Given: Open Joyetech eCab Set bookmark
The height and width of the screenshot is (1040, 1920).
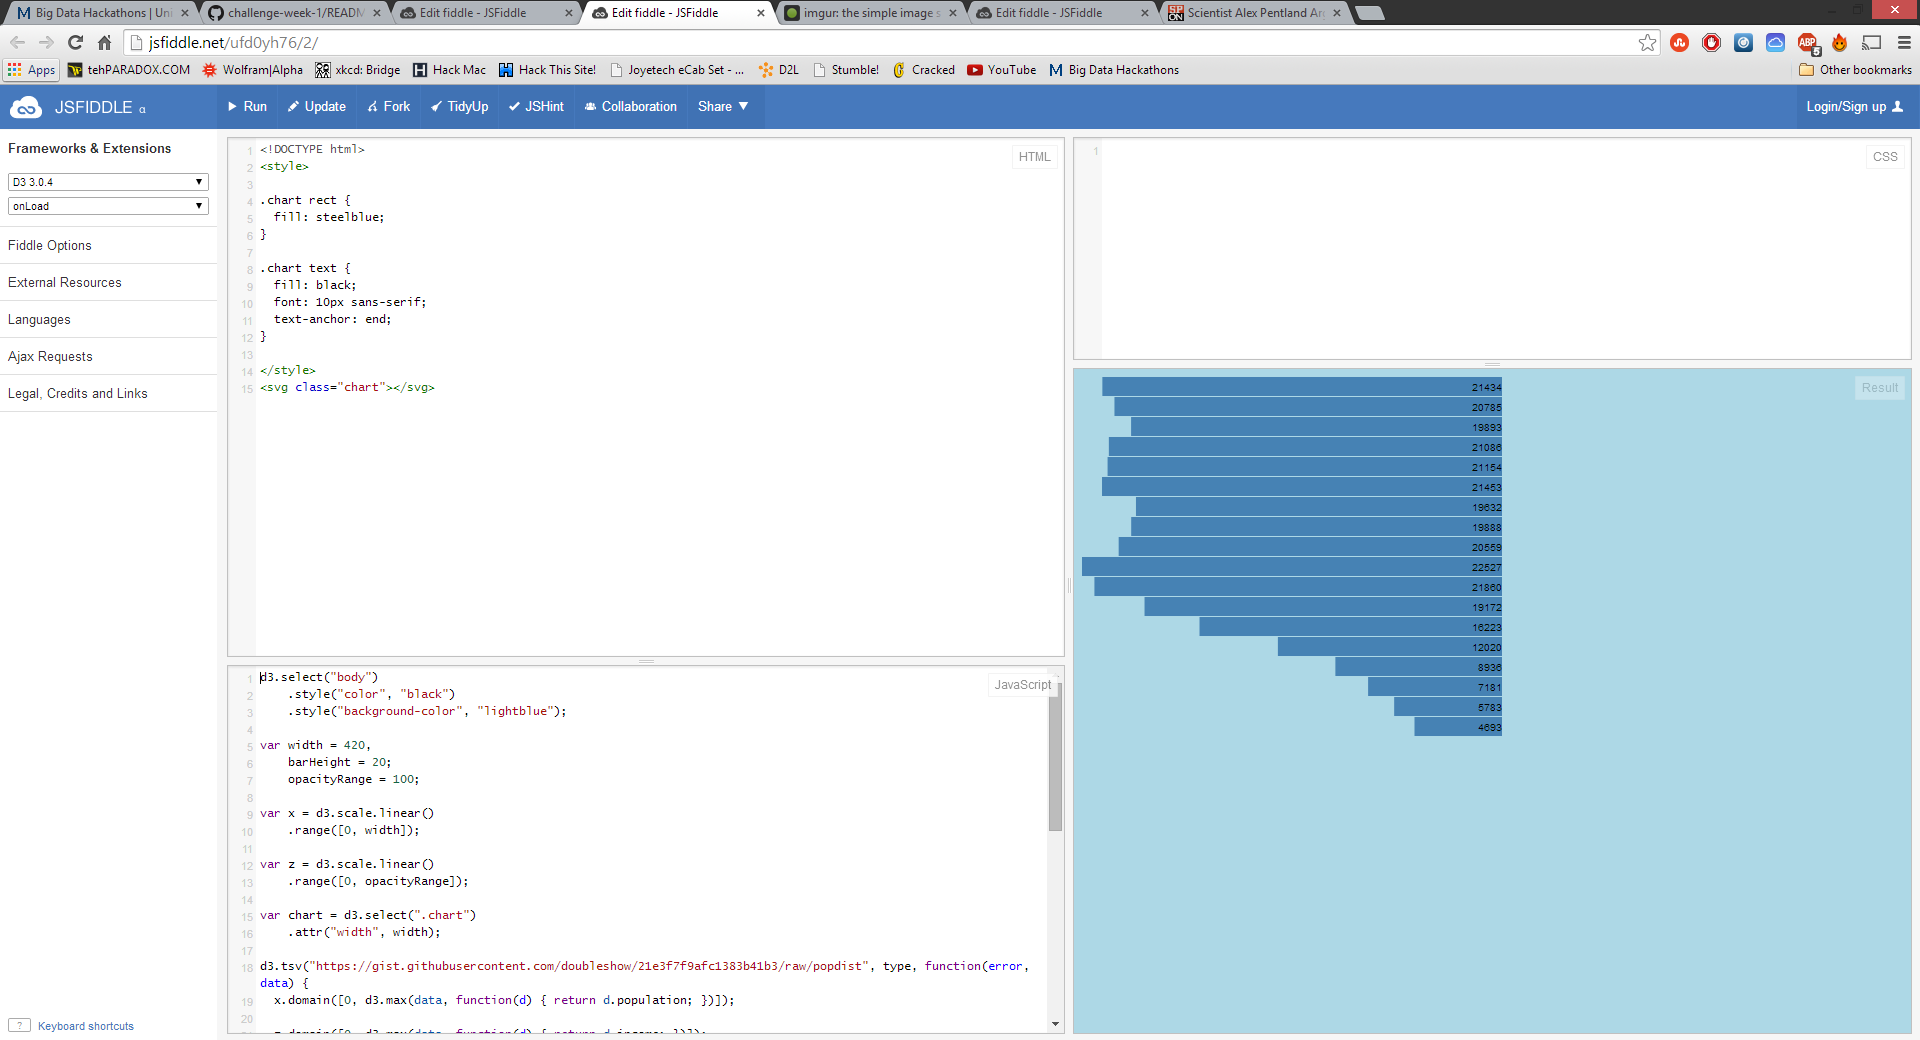Looking at the screenshot, I should [x=677, y=70].
